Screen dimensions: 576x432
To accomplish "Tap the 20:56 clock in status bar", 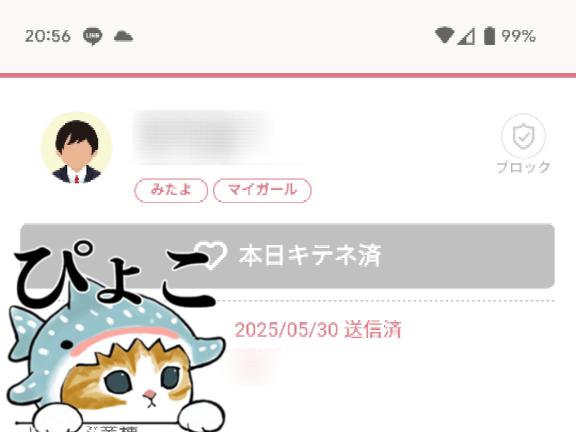I will point(47,36).
